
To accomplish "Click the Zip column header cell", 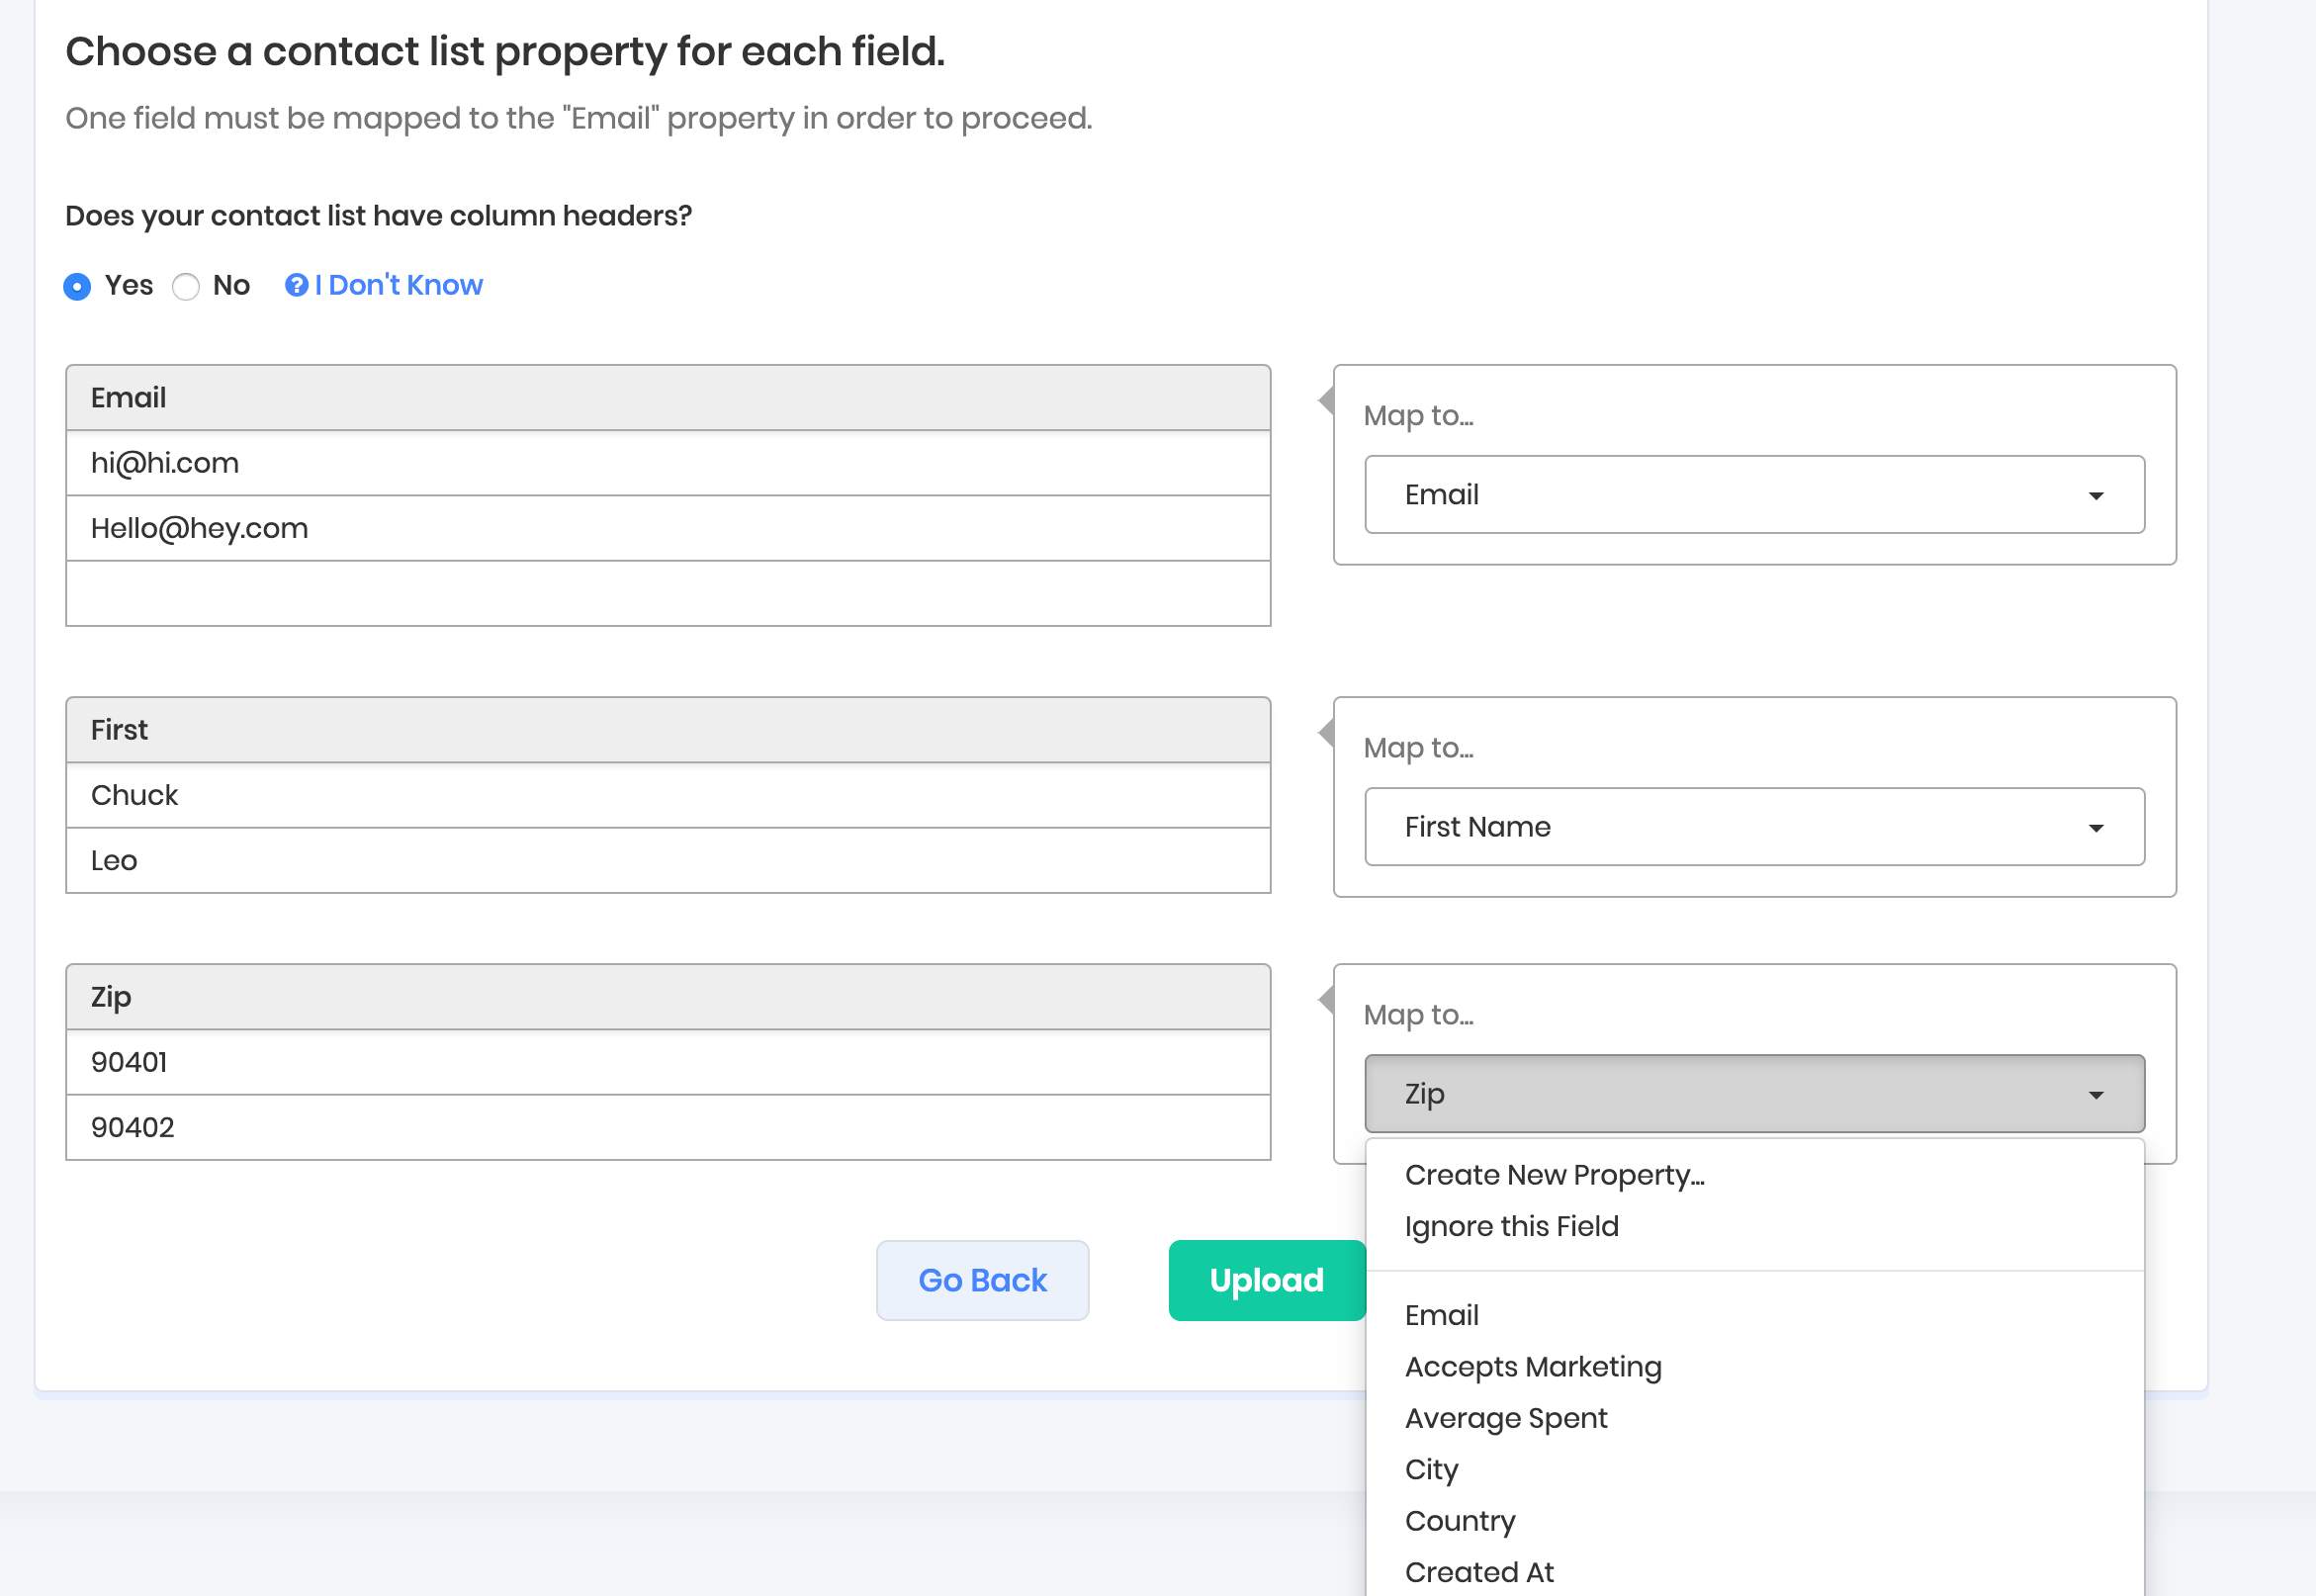I will click(667, 997).
